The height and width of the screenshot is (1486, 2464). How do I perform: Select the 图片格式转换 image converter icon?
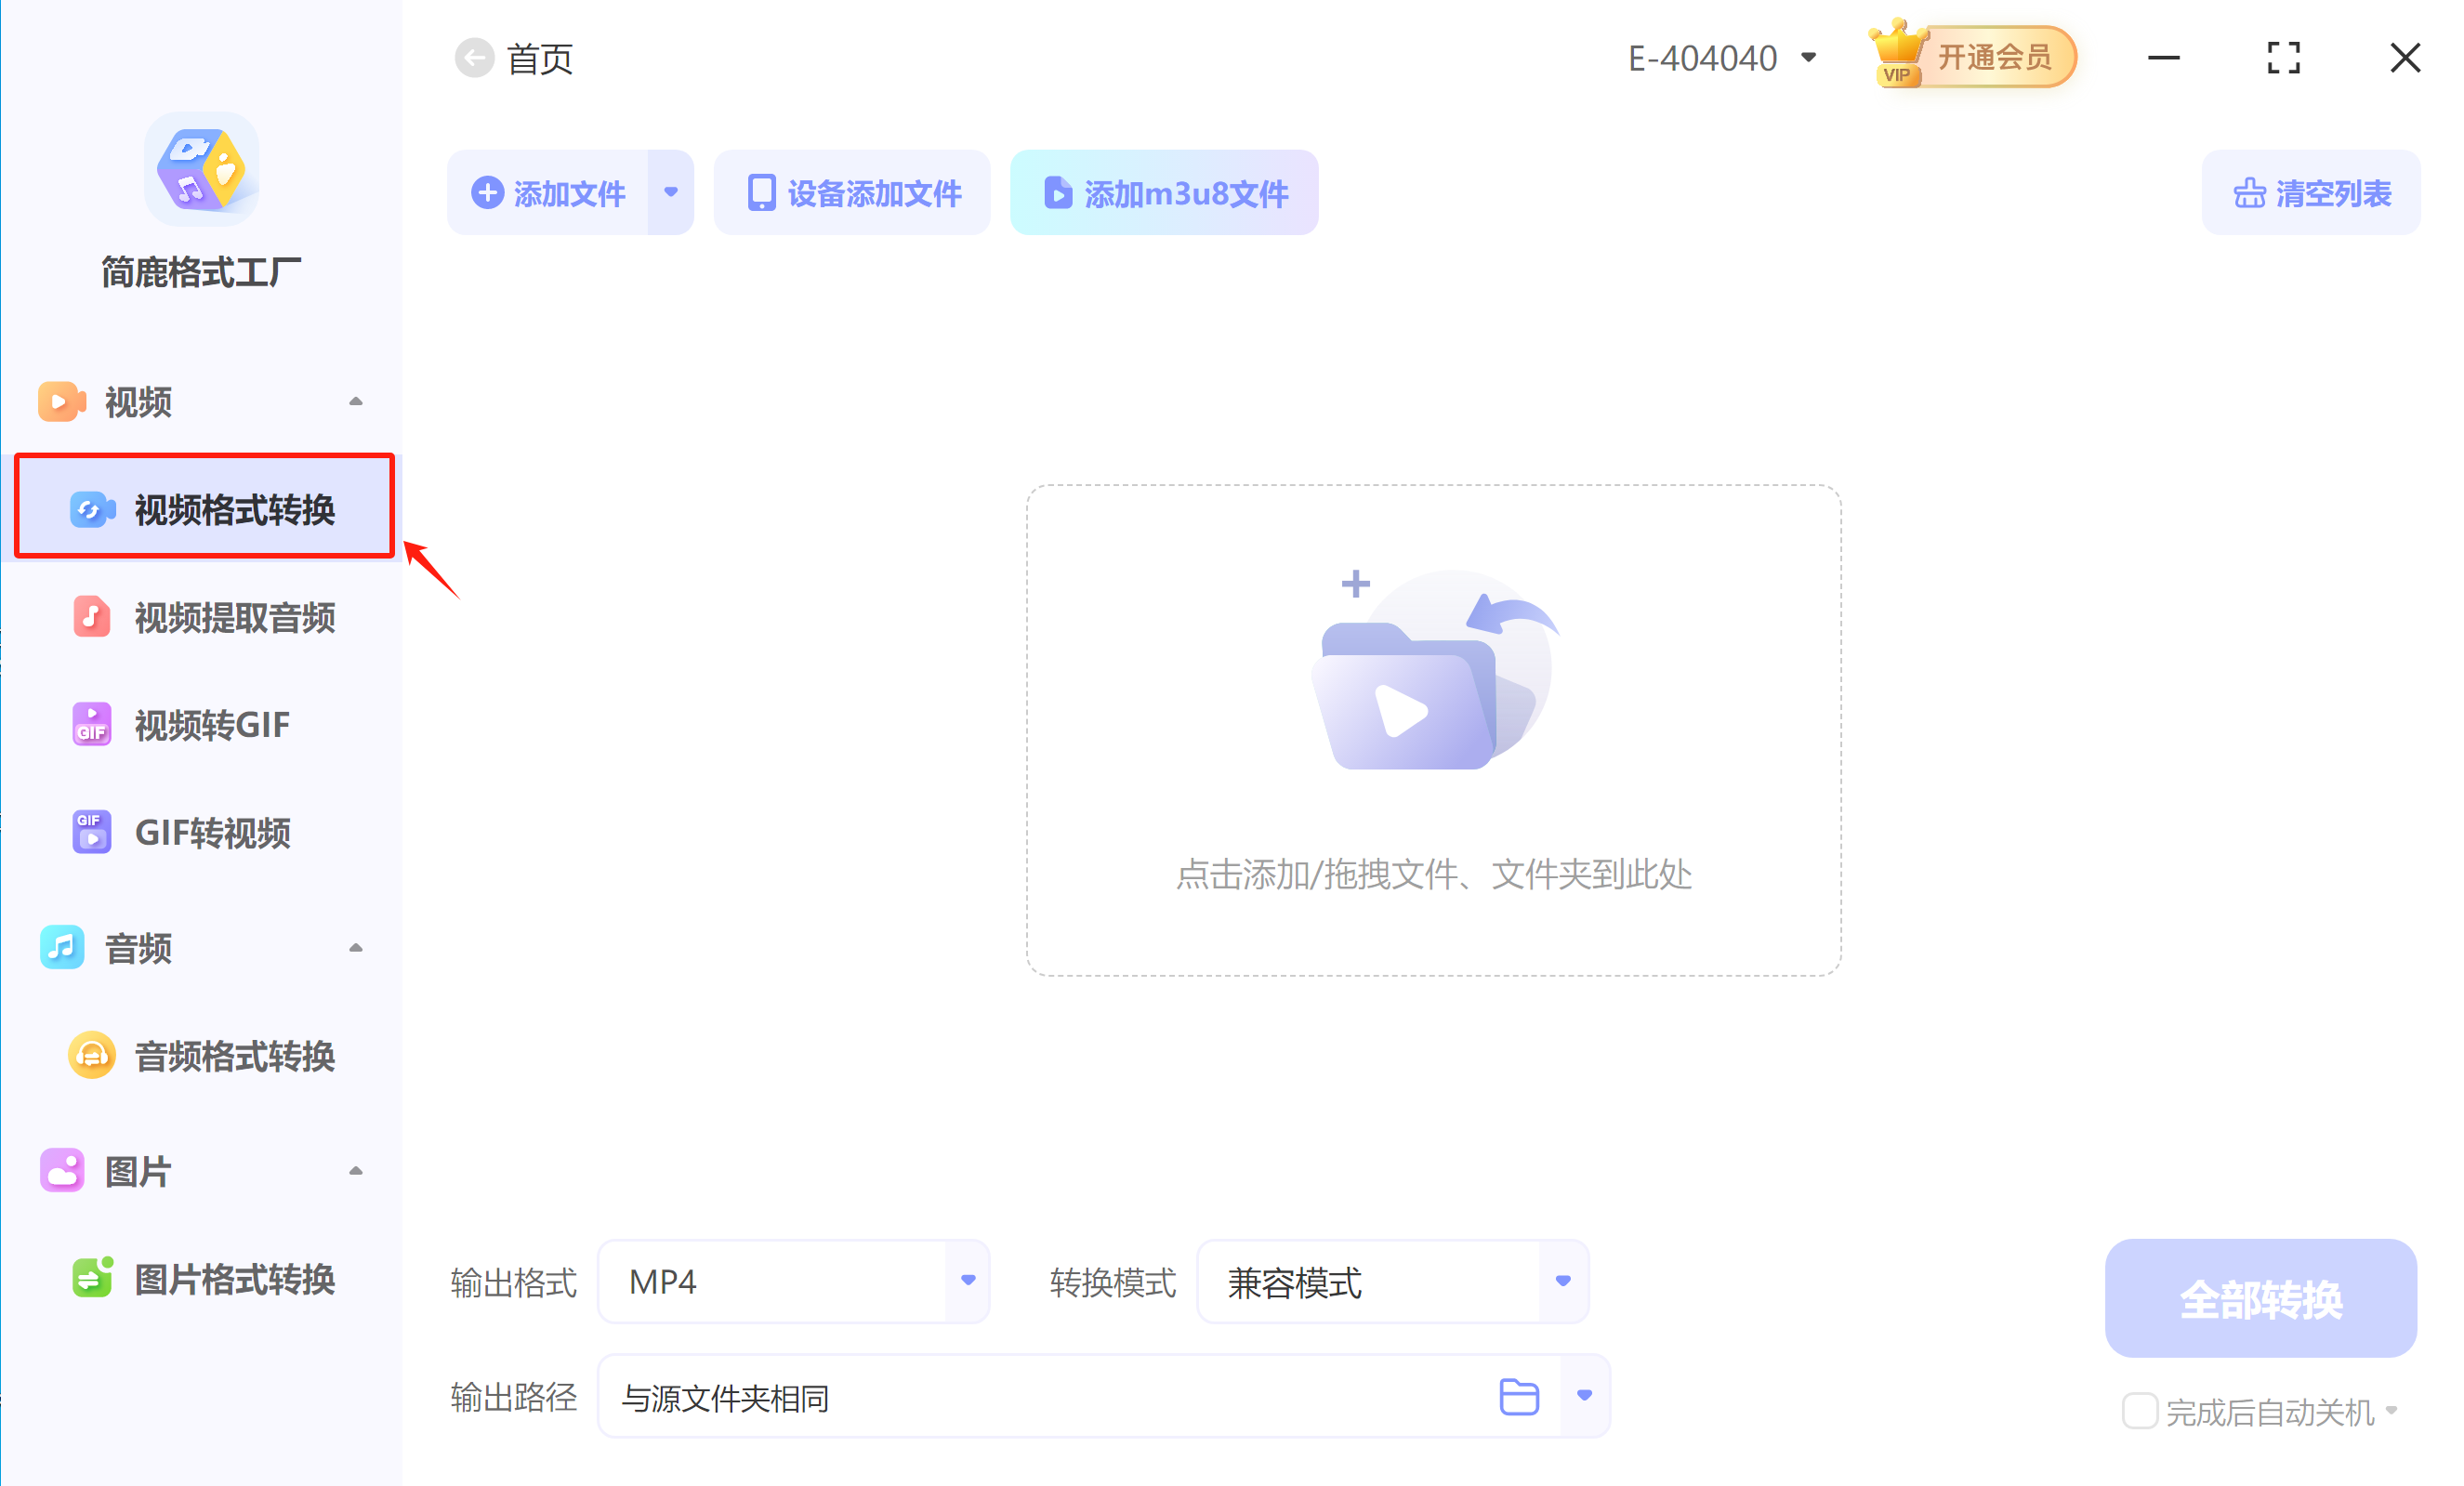tap(91, 1278)
